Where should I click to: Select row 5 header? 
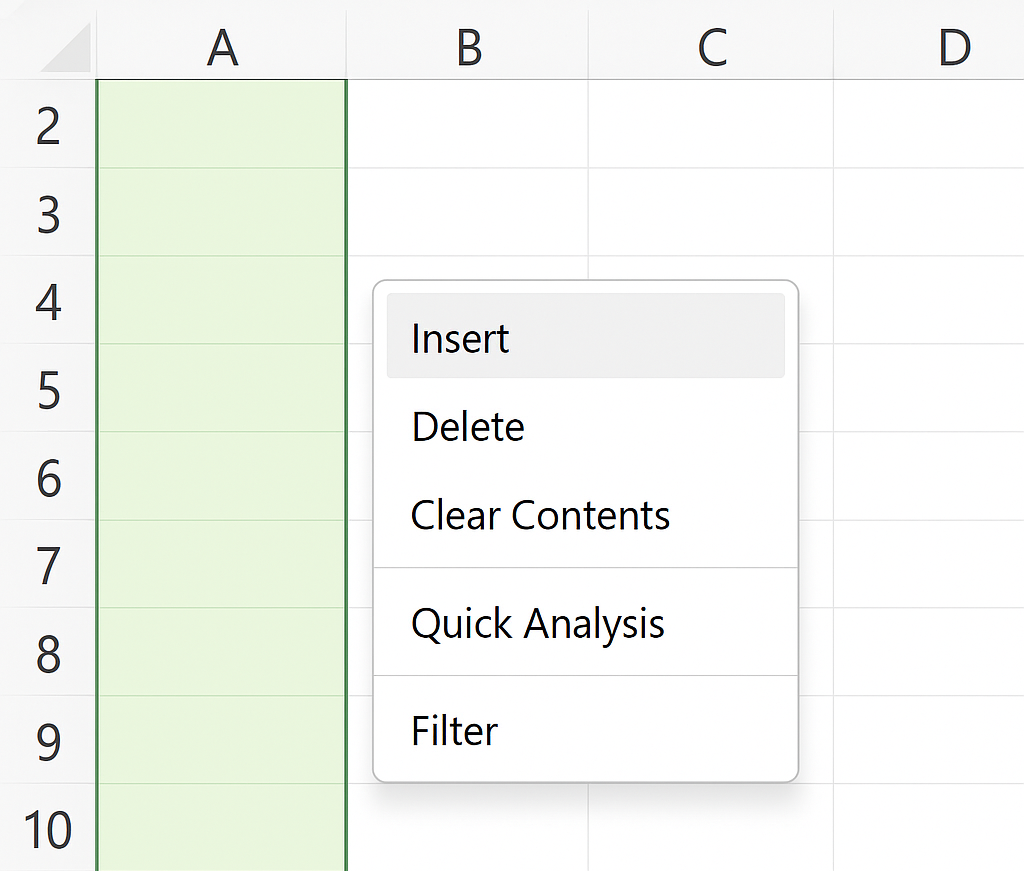tap(48, 388)
